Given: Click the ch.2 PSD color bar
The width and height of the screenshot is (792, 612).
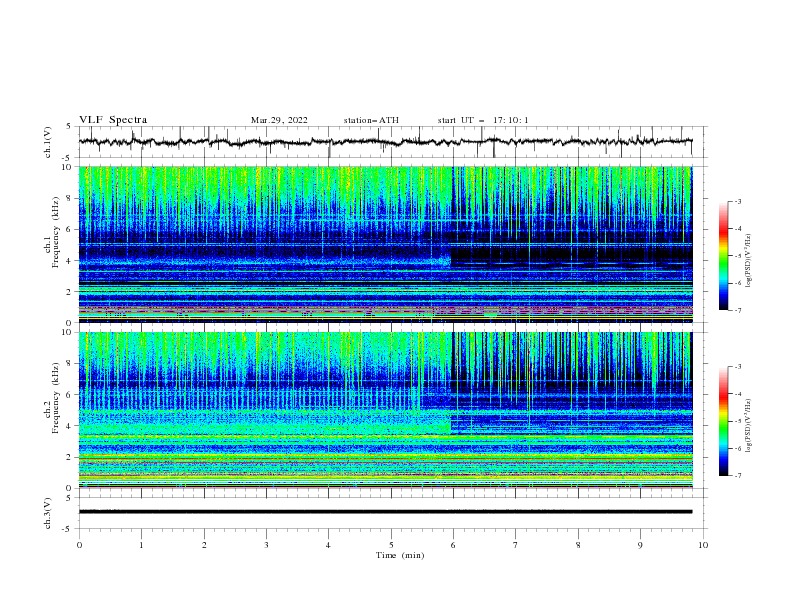Looking at the screenshot, I should [x=724, y=421].
